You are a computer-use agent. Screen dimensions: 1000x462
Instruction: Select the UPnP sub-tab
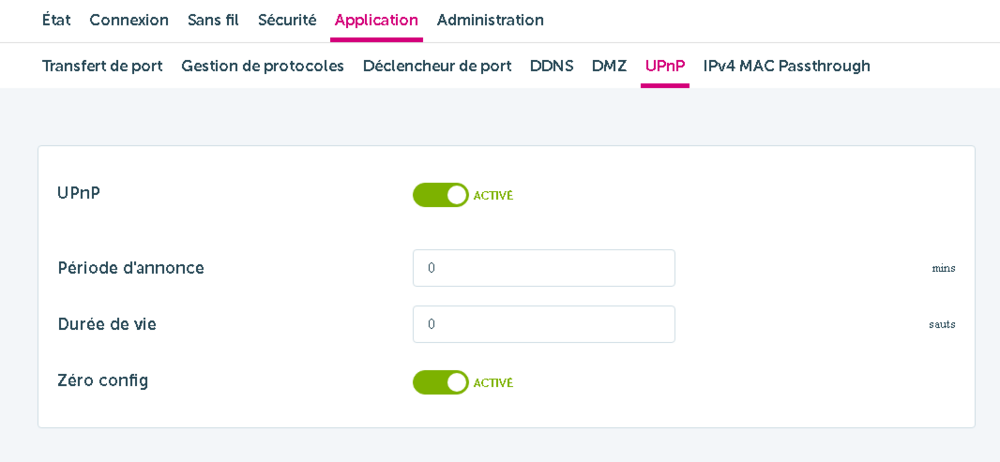tap(665, 66)
